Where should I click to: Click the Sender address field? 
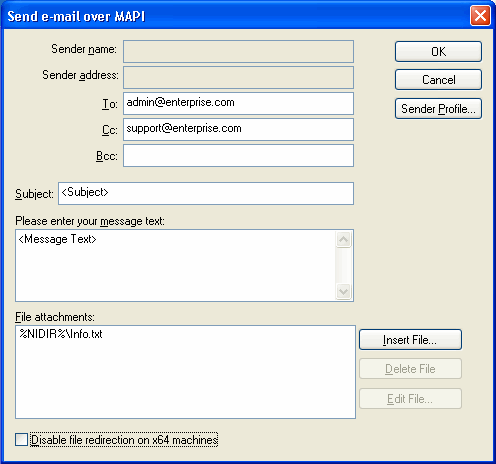coord(238,78)
